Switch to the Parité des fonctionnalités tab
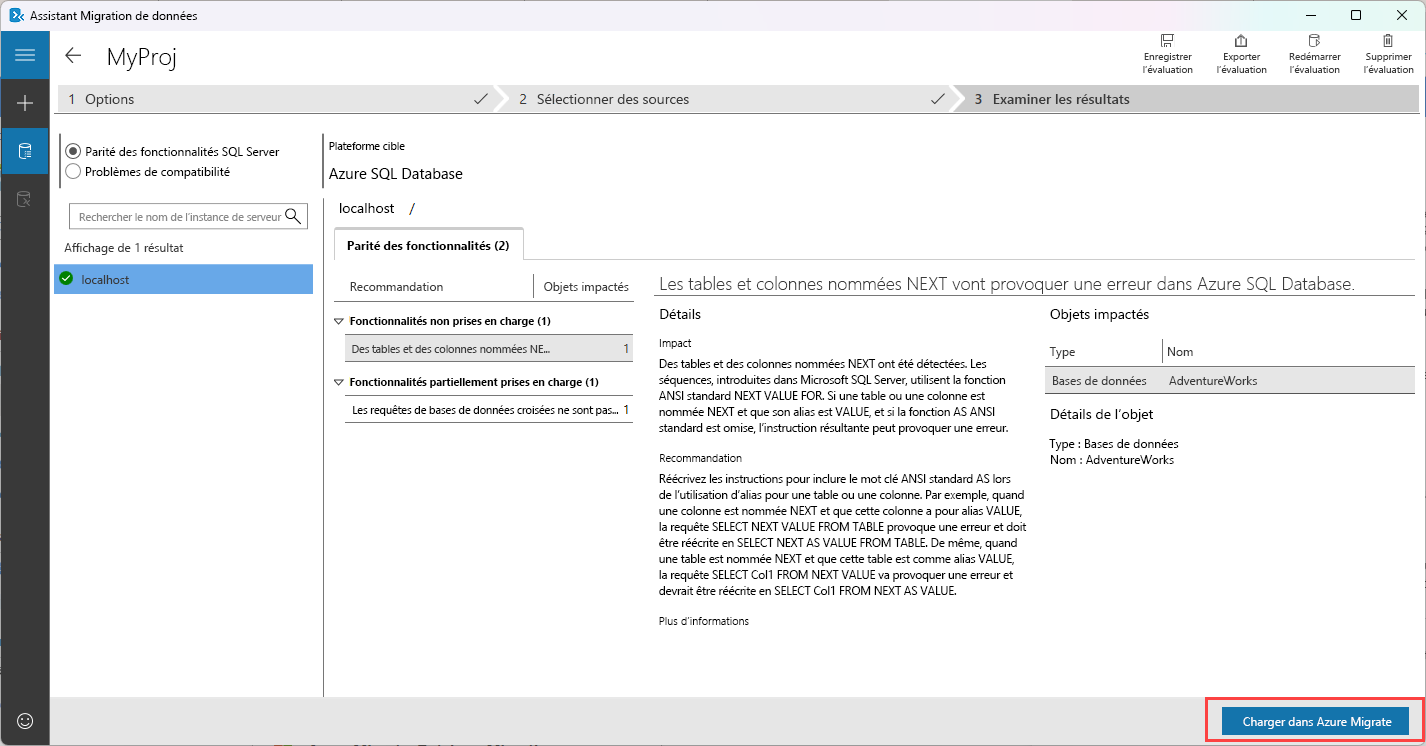 (x=428, y=243)
